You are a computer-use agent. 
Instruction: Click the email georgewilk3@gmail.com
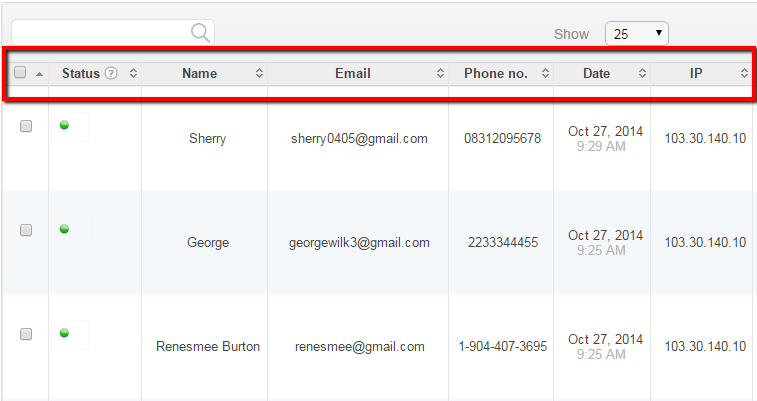point(359,243)
